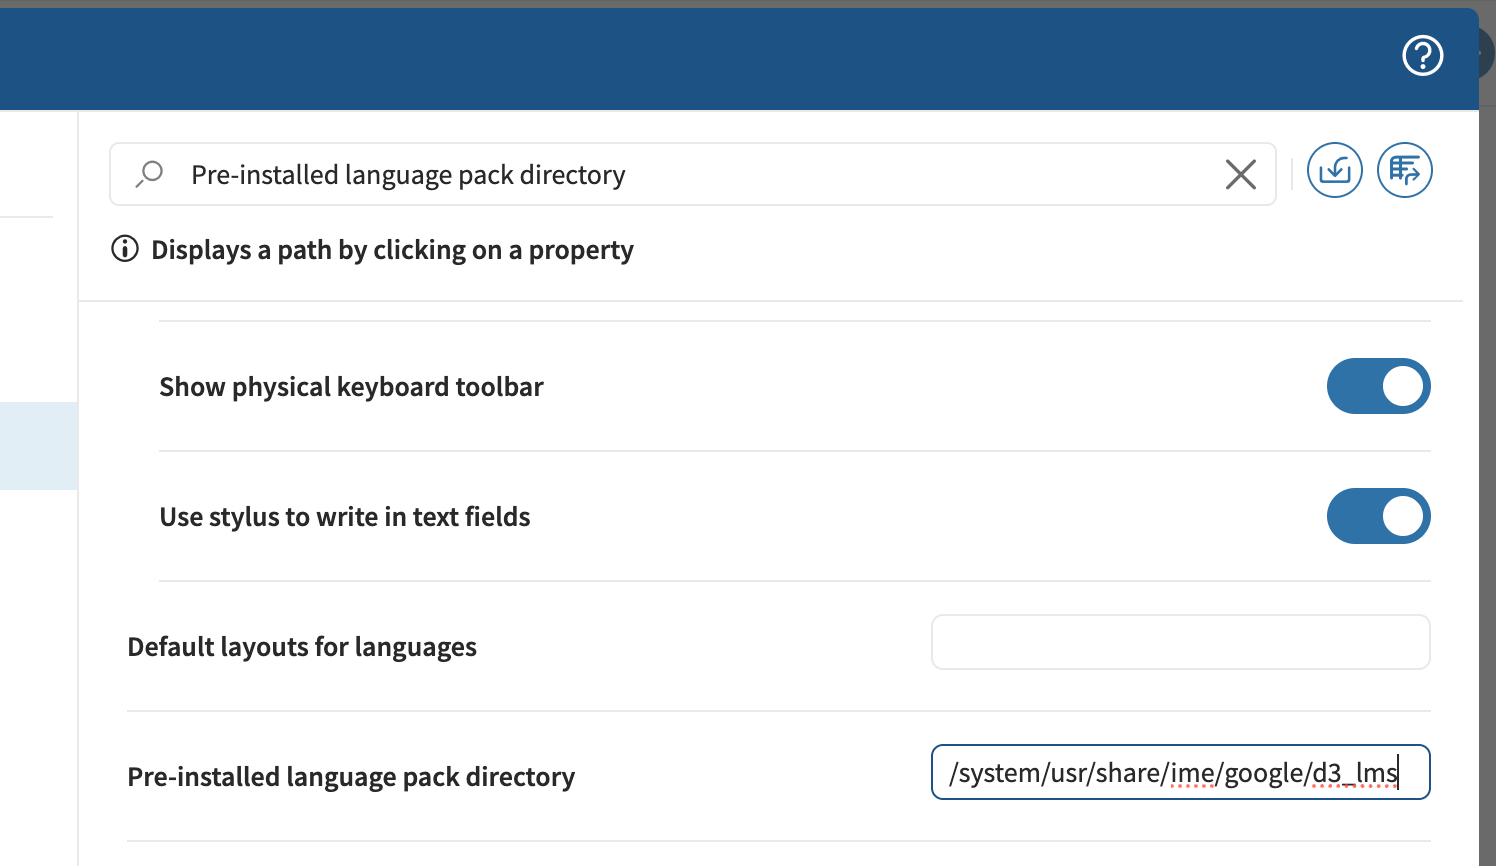This screenshot has width=1496, height=866.
Task: Open help via the question mark icon
Action: (1422, 56)
